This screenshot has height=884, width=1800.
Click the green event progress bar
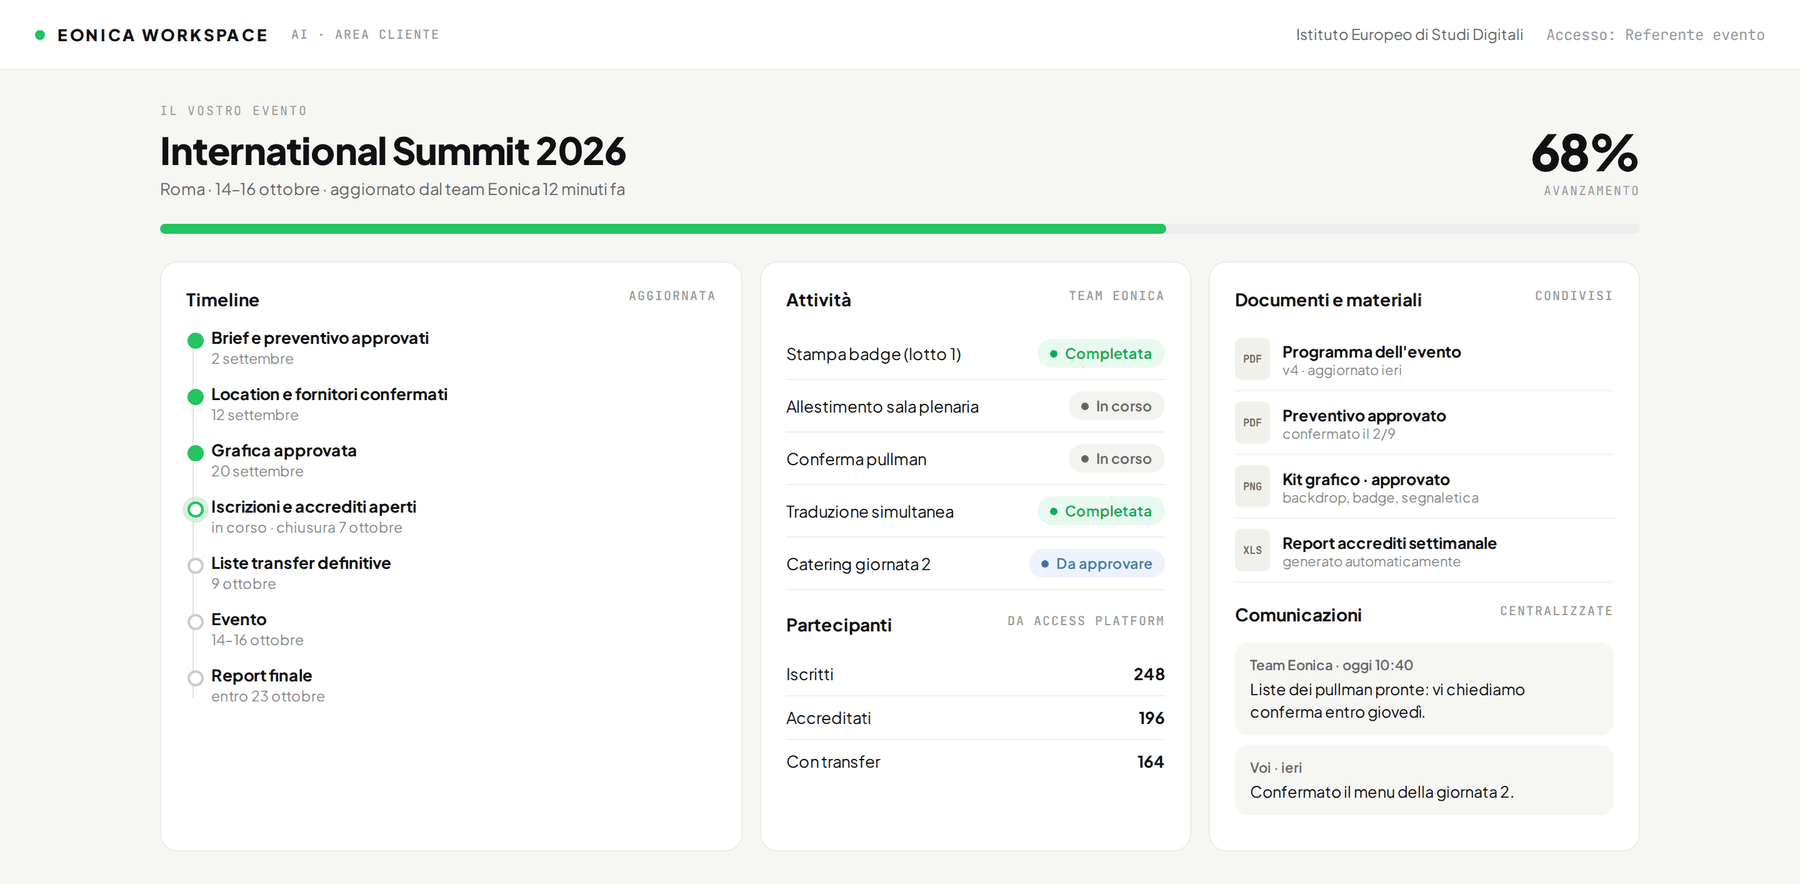663,229
